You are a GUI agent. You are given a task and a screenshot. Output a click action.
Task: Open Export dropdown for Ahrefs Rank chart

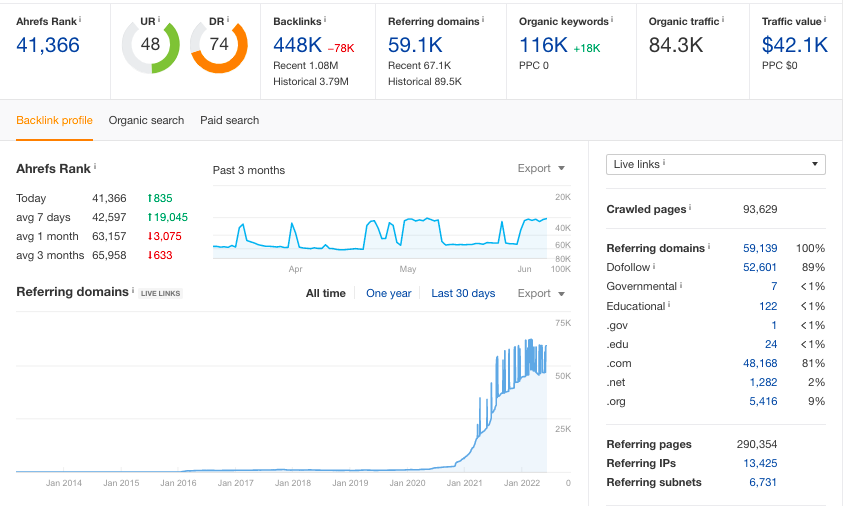coord(541,168)
